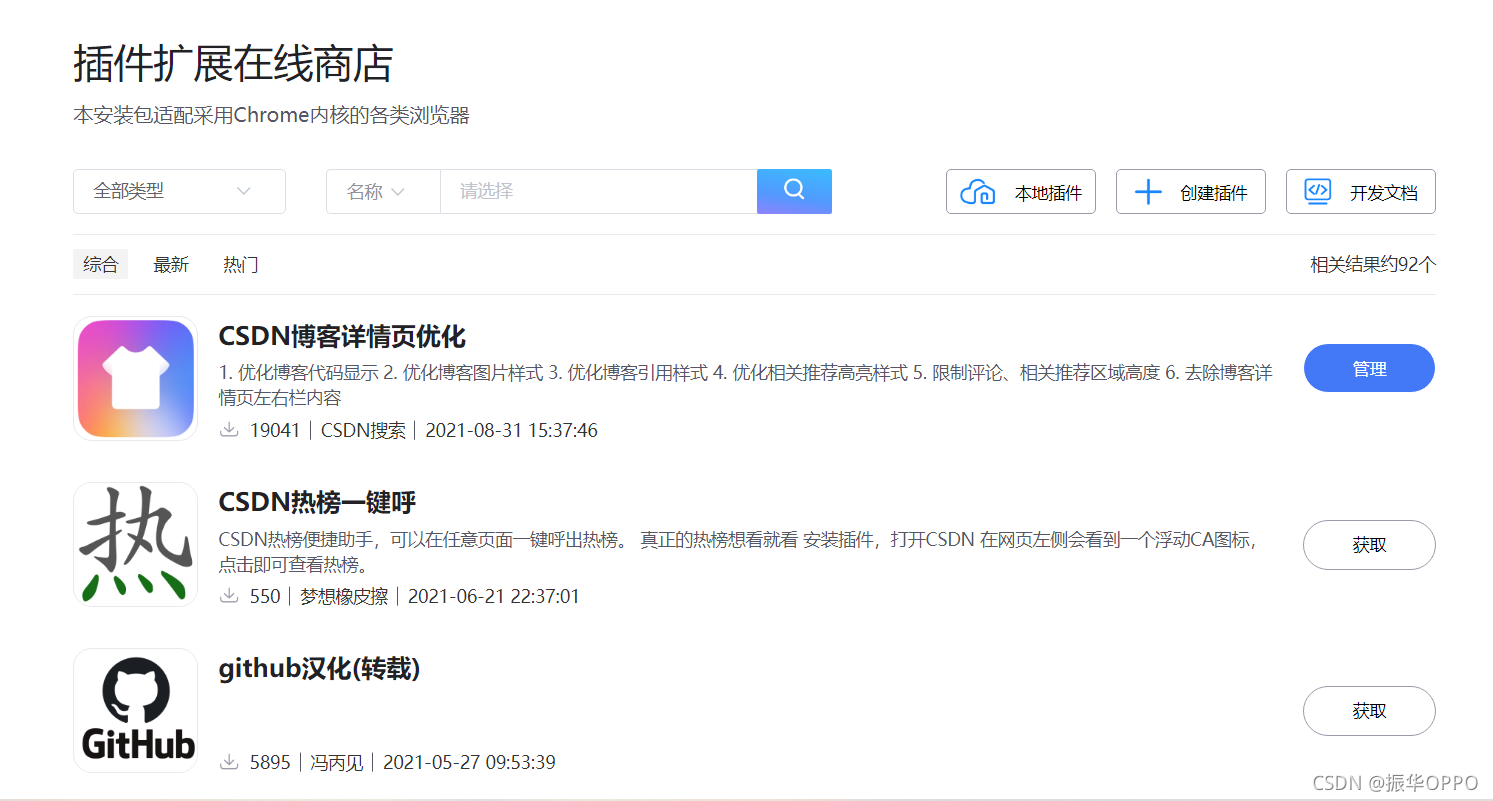Screen dimensions: 1493x801
Task: Click download icon beside 550
Action: [x=229, y=596]
